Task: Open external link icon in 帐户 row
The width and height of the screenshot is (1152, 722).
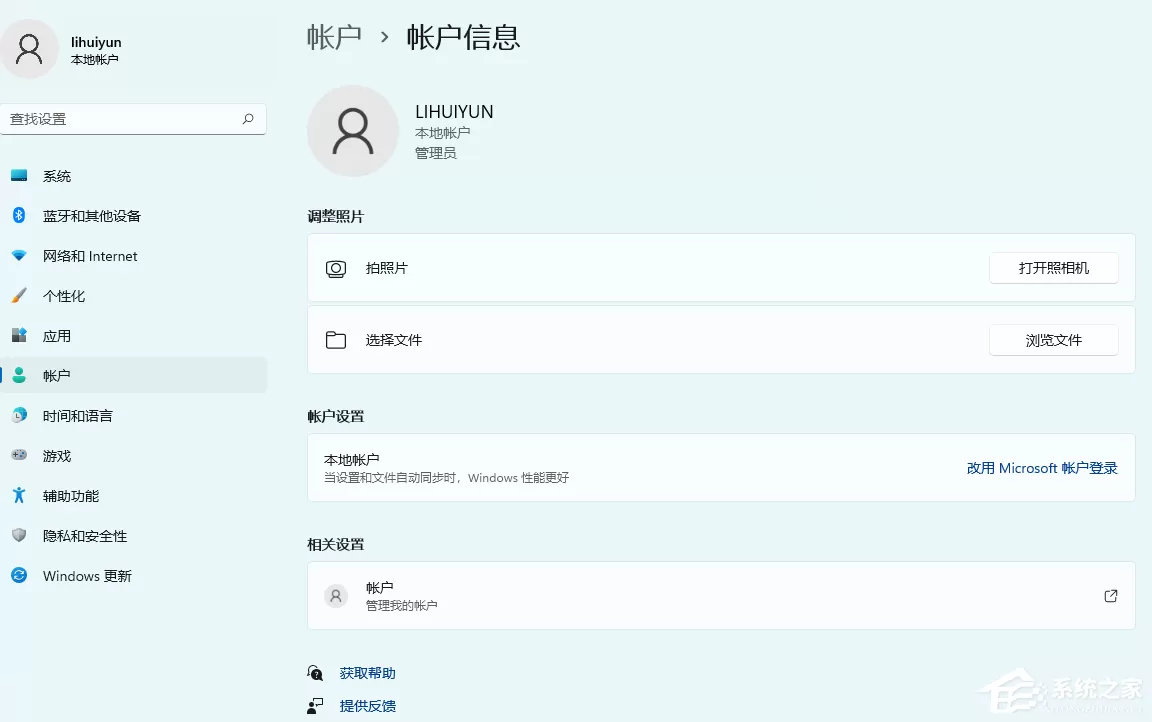Action: coord(1111,596)
